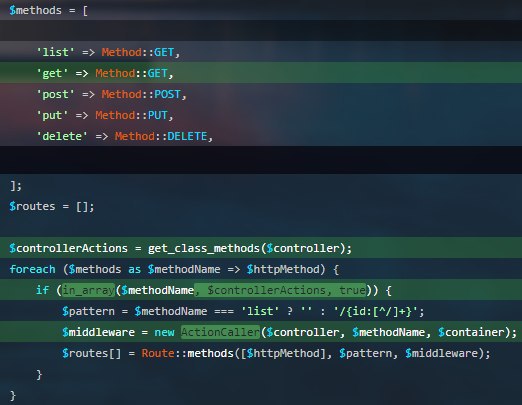Click the POST constant
The width and height of the screenshot is (522, 405).
tap(167, 94)
